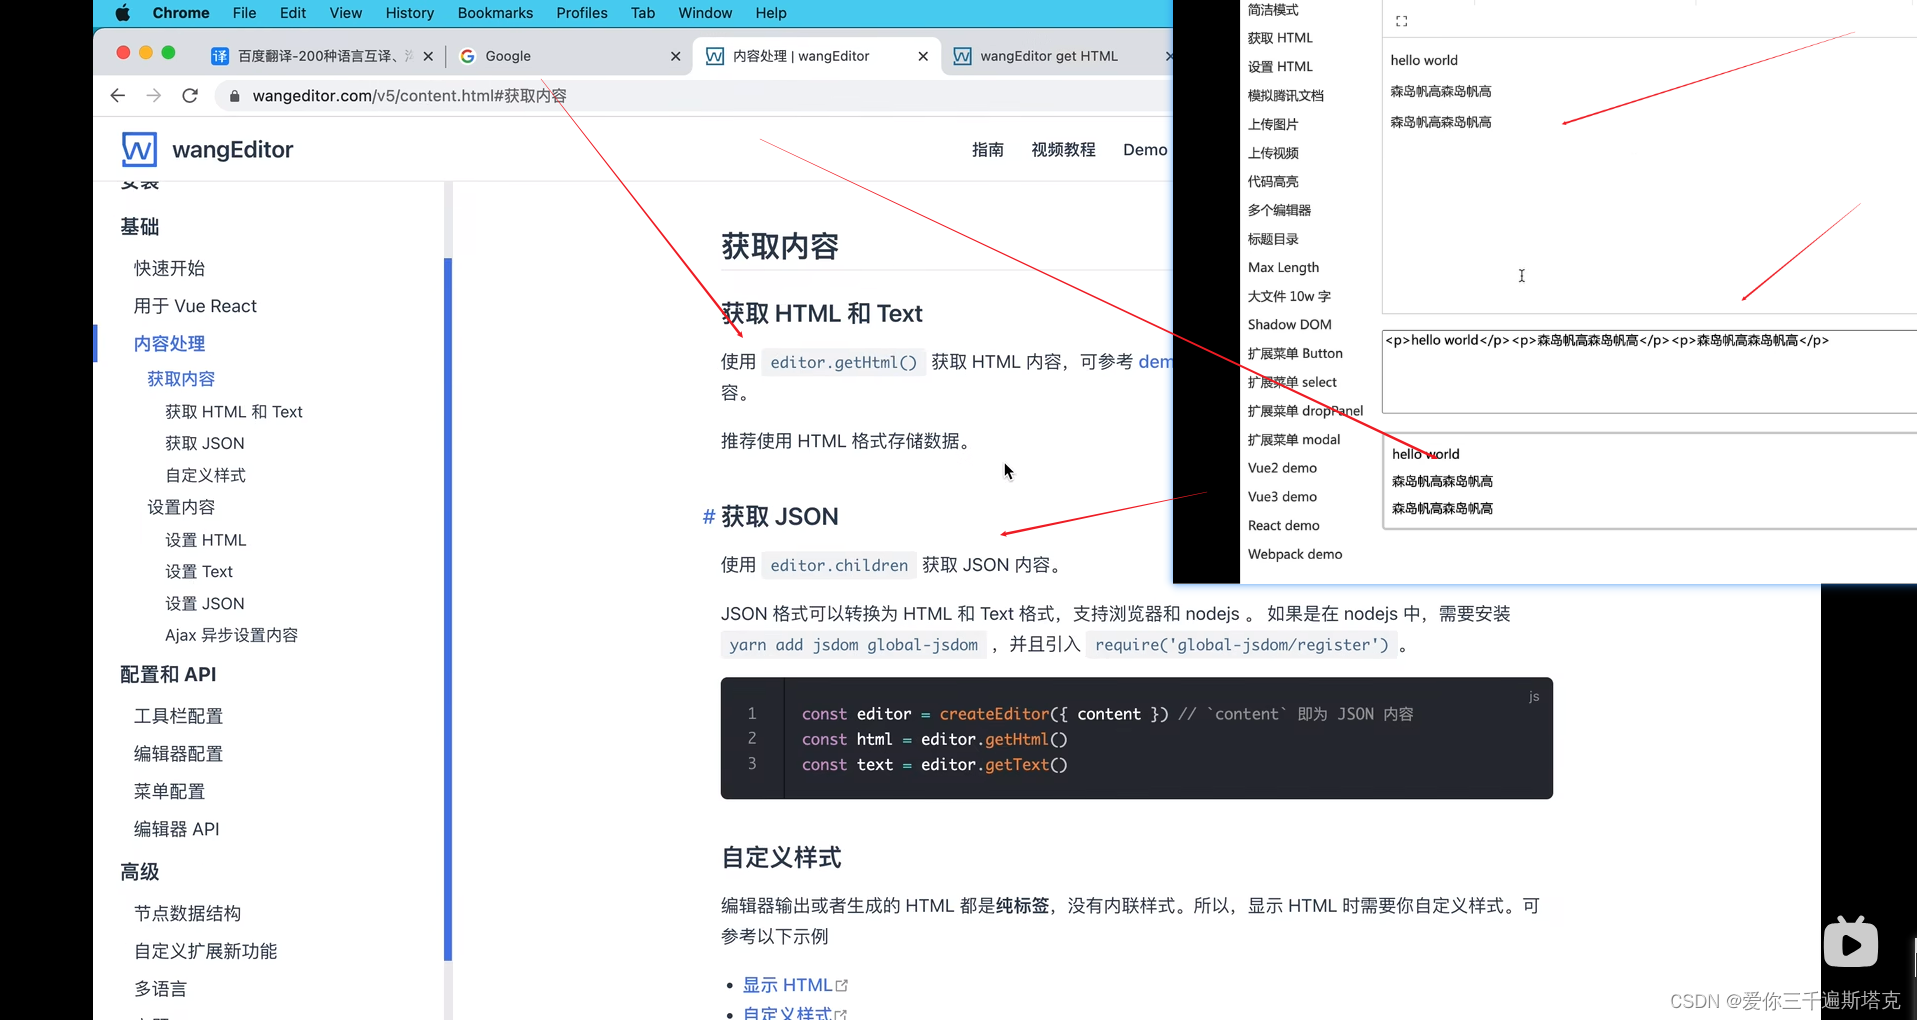
Task: Collapse the 基础 sidebar section
Action: [x=139, y=226]
